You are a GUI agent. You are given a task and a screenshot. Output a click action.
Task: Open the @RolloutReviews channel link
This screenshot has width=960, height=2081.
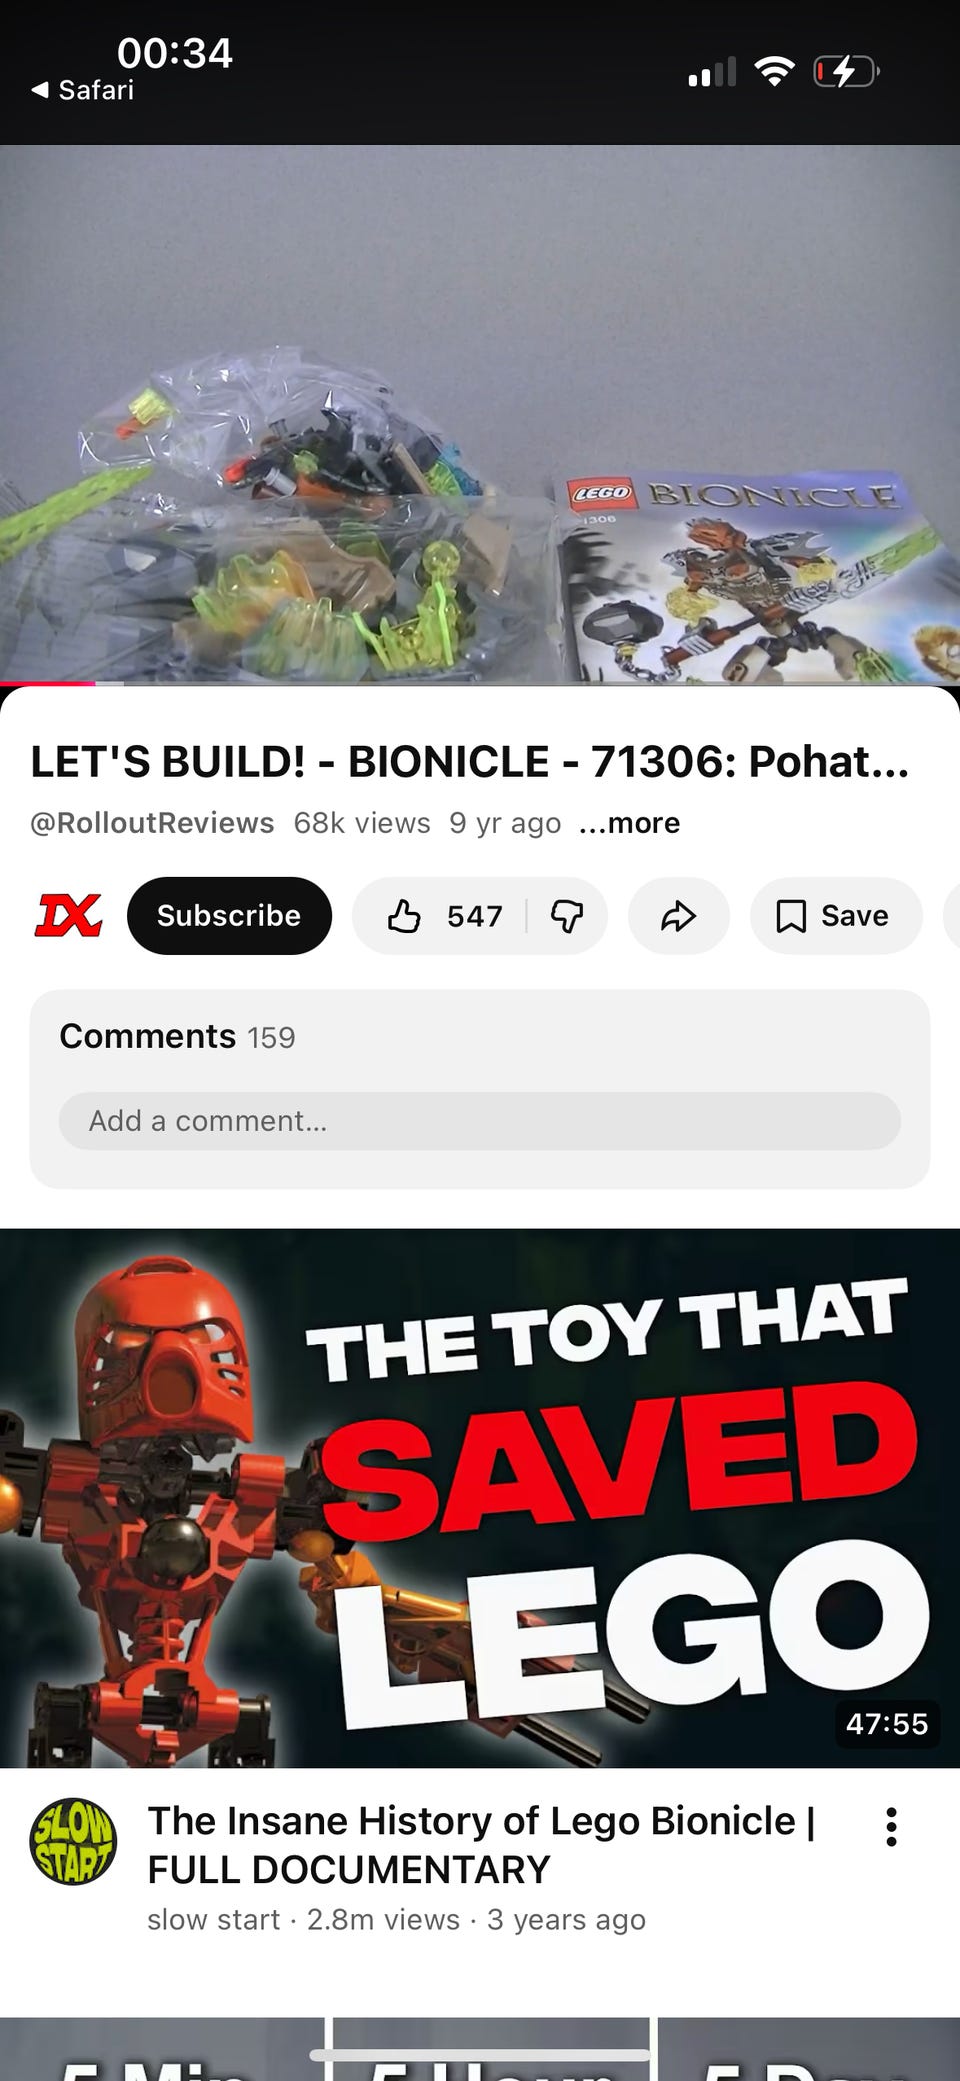pos(152,823)
